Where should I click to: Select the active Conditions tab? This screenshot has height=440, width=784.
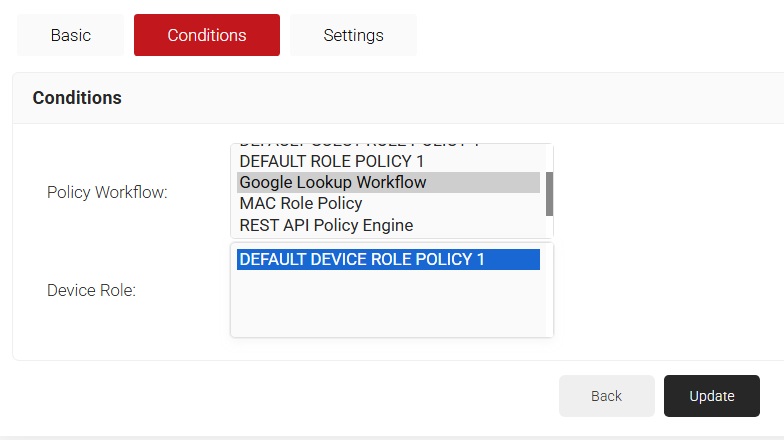(x=207, y=35)
